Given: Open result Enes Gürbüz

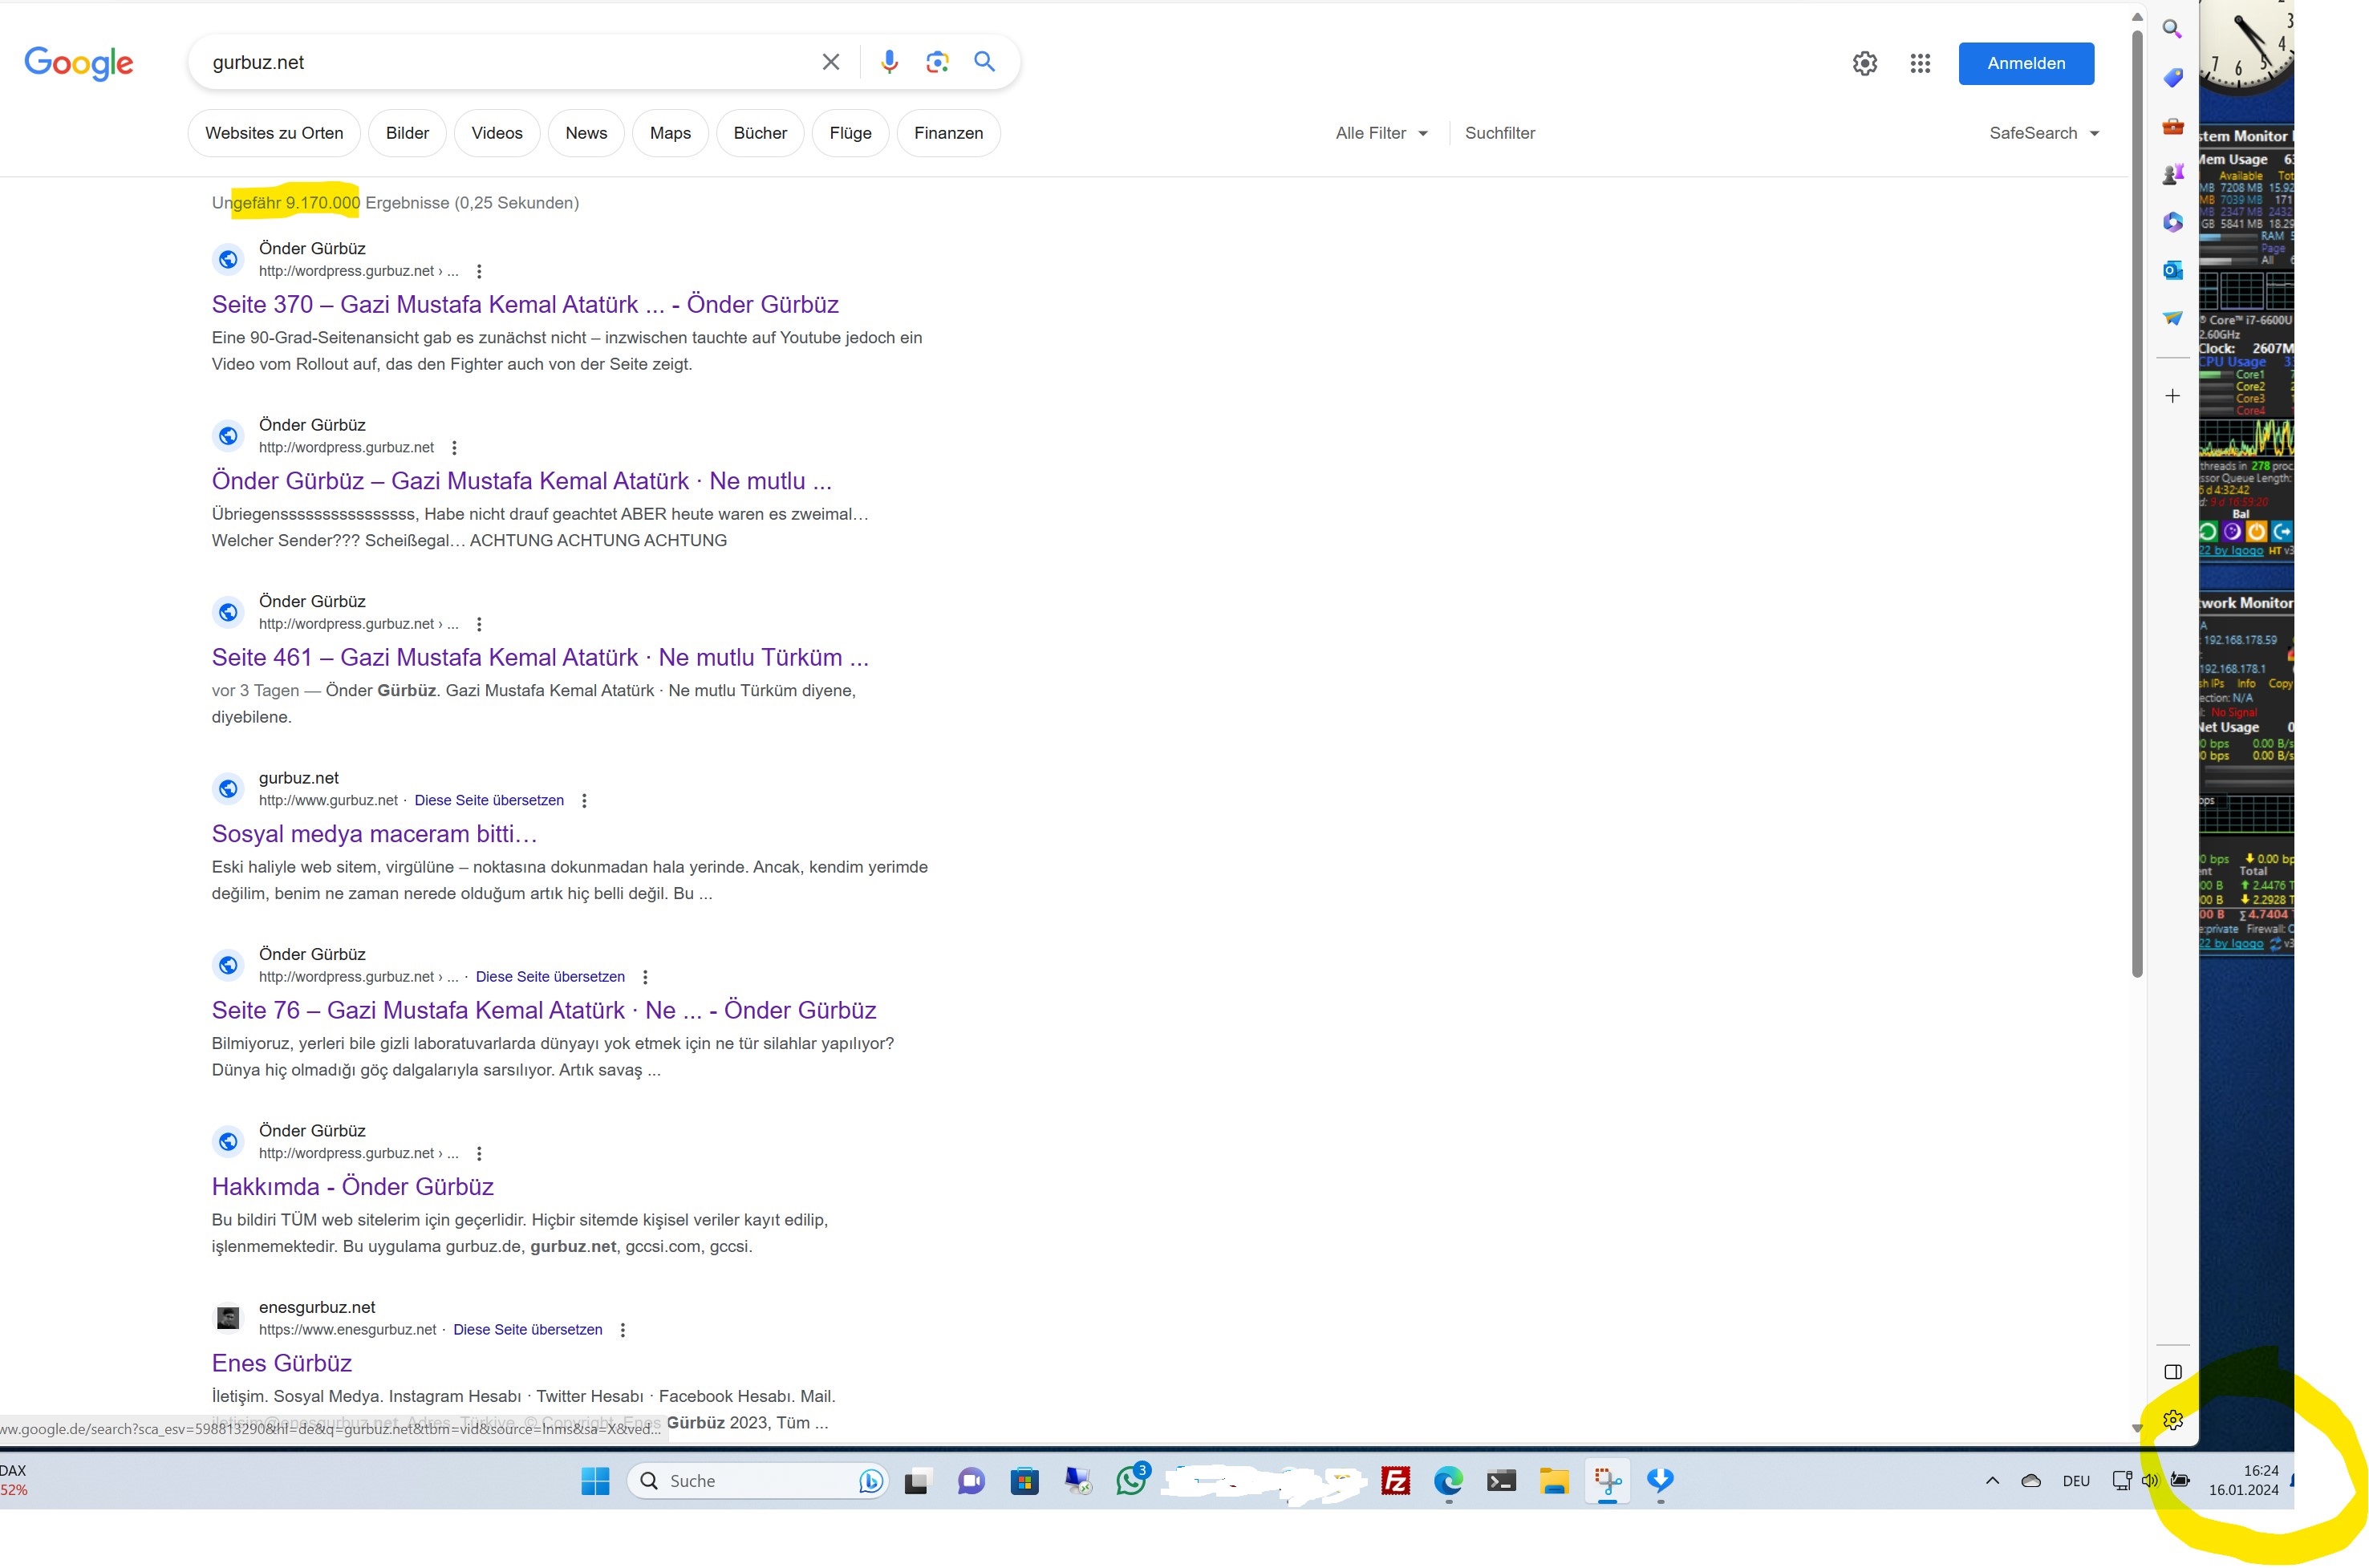Looking at the screenshot, I should pyautogui.click(x=282, y=1363).
